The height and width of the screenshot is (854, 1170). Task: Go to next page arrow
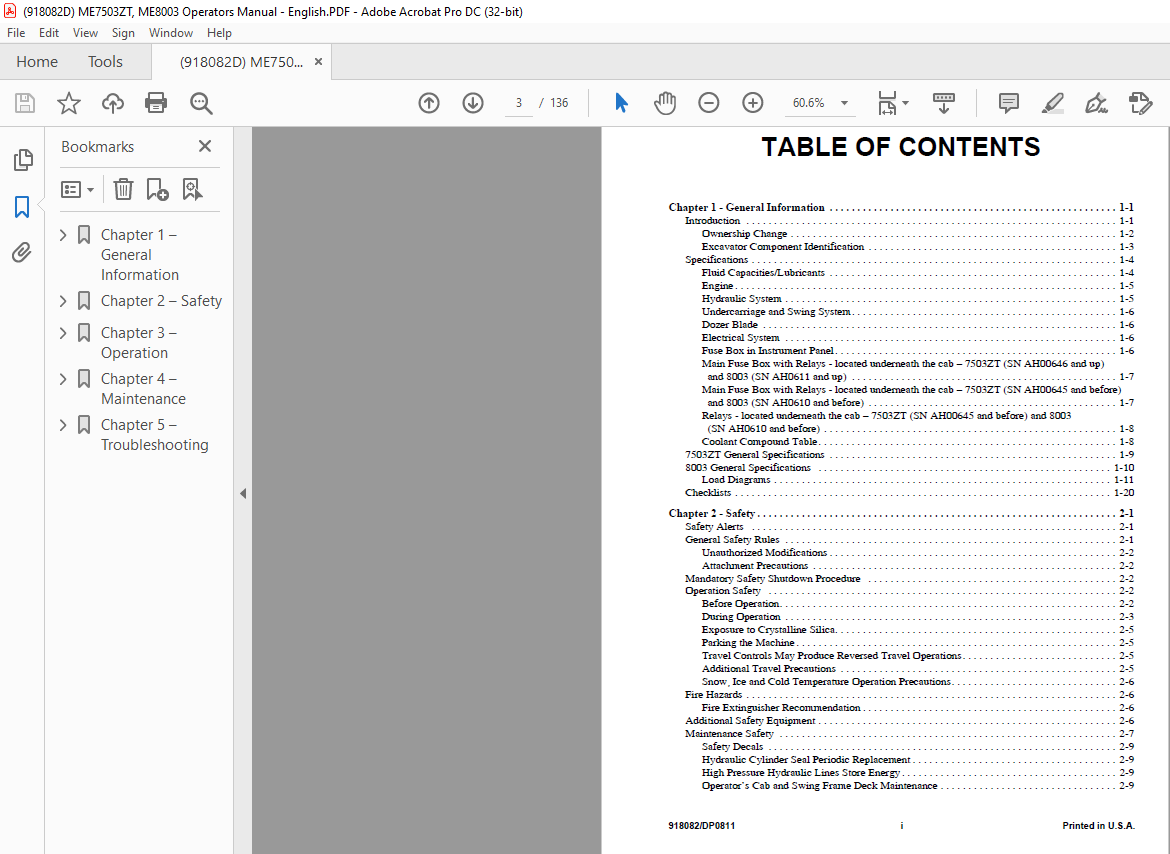(473, 103)
